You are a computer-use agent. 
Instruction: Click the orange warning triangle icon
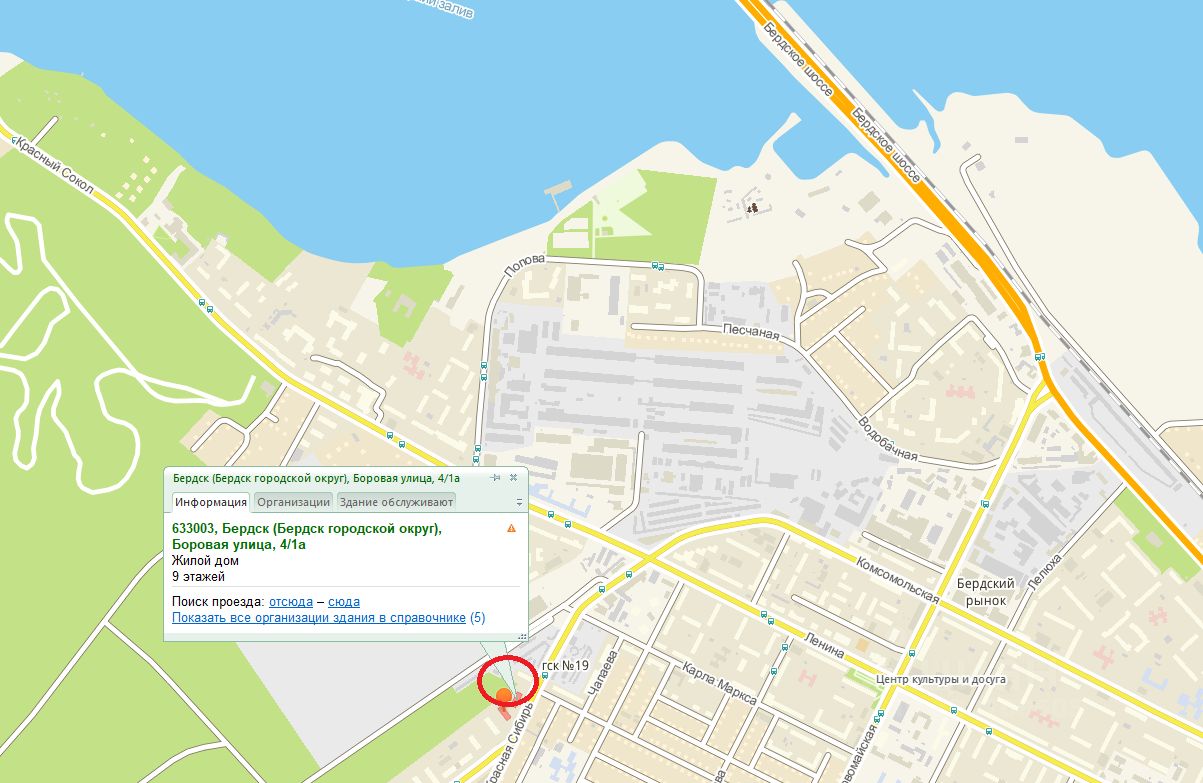pyautogui.click(x=511, y=527)
